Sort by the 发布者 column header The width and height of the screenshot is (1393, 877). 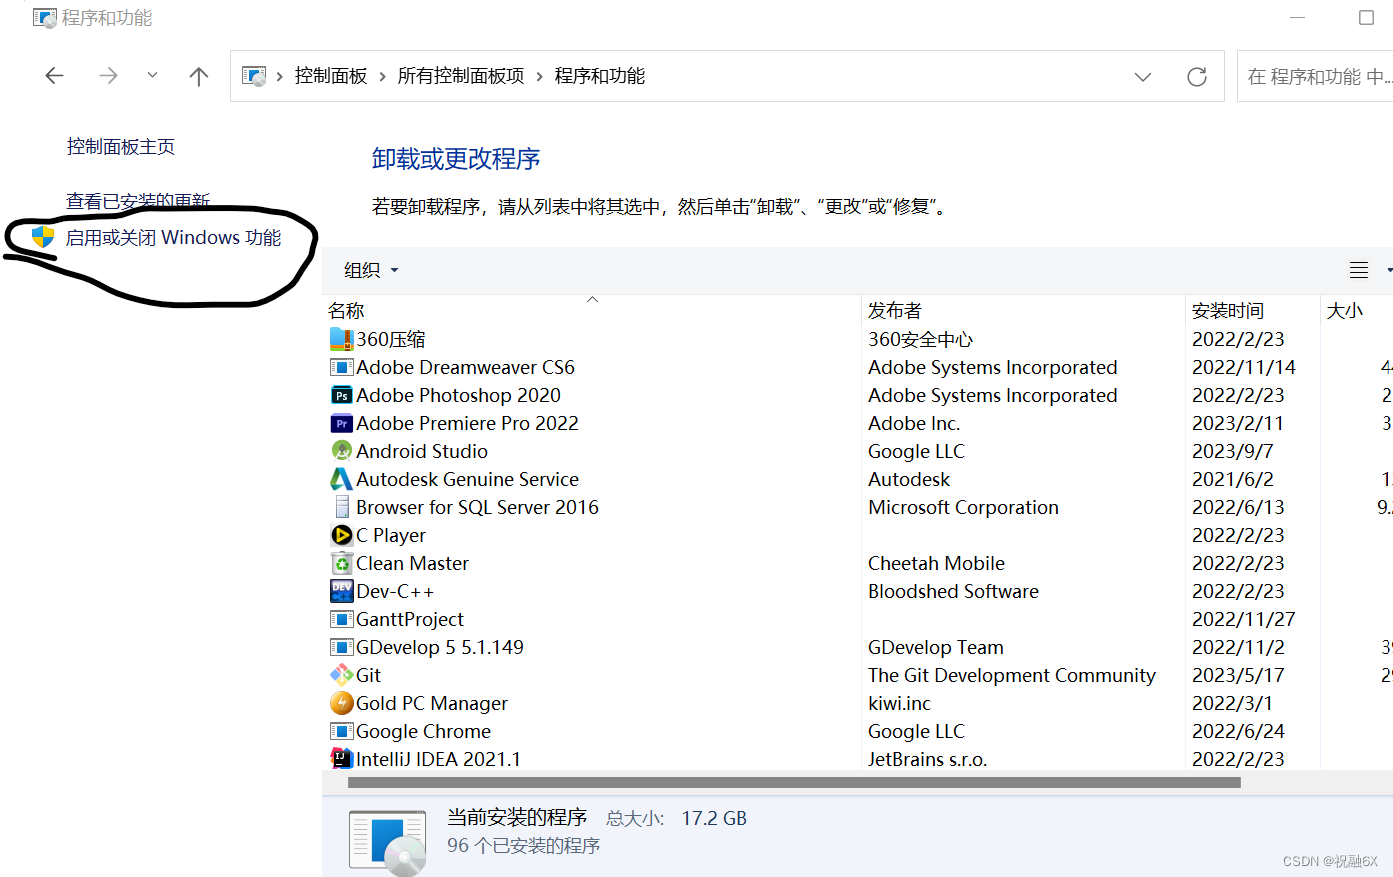tap(895, 311)
